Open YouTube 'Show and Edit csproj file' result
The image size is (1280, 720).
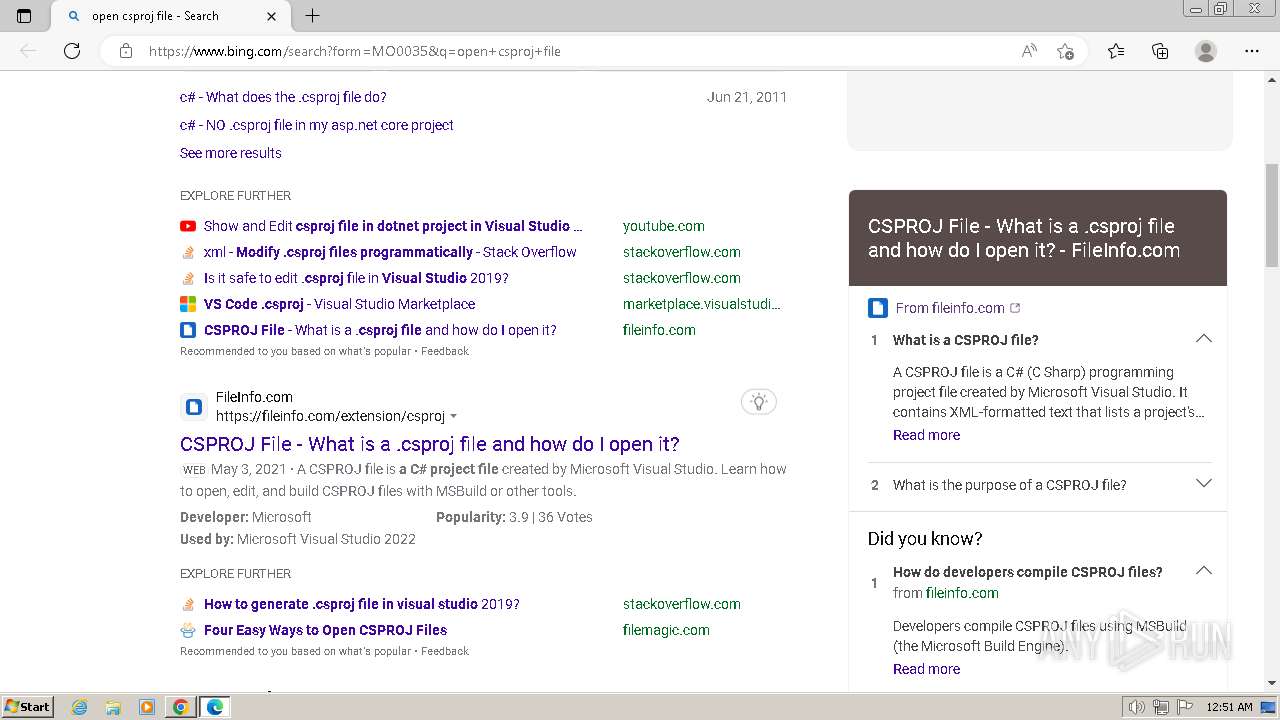click(393, 226)
